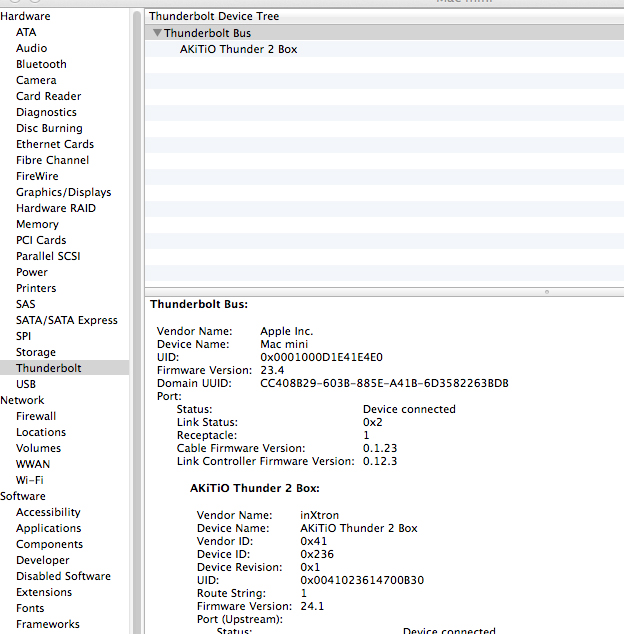Click Link Controller Firmware Version value 0.12.3
624x634 pixels.
click(380, 461)
